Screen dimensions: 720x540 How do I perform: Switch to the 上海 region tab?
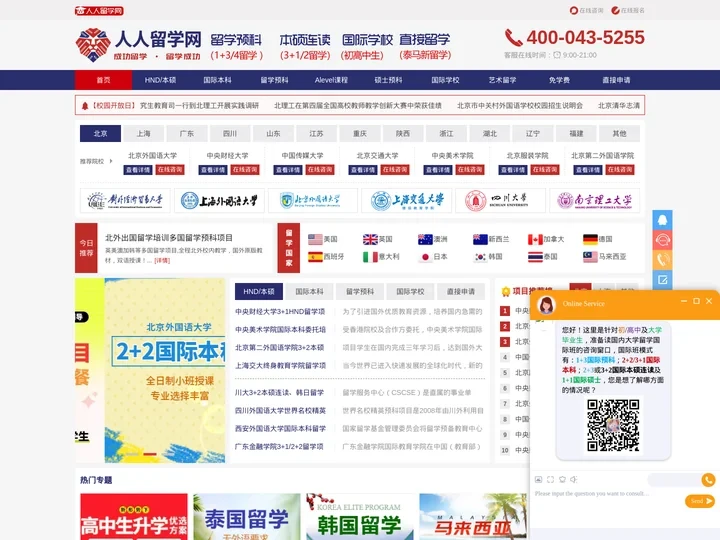tap(143, 134)
